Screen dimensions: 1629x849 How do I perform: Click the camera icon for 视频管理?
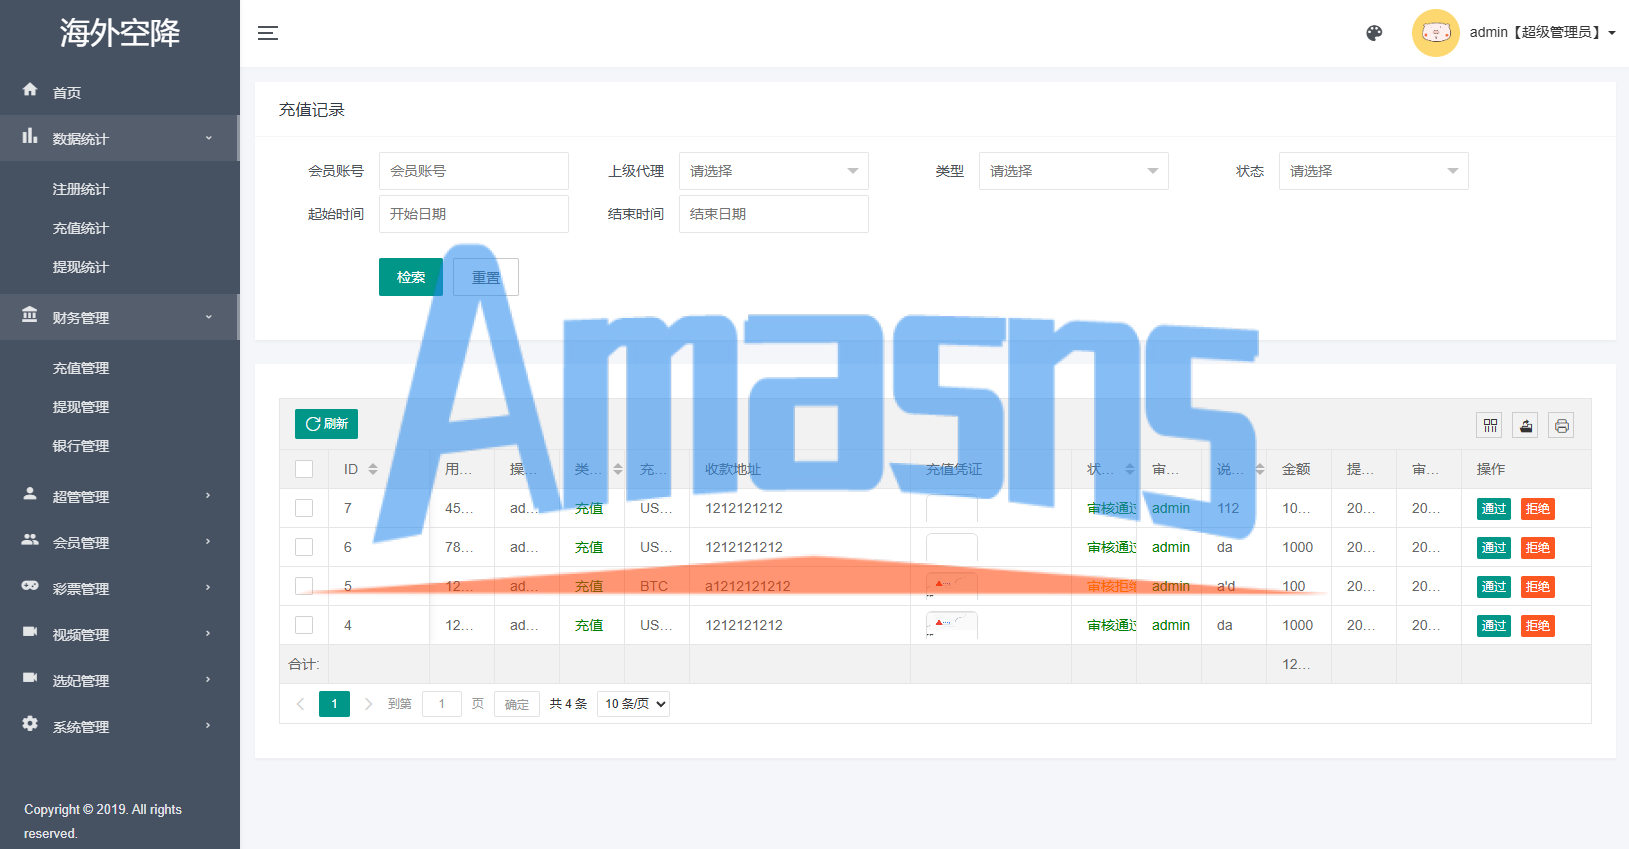click(x=30, y=632)
